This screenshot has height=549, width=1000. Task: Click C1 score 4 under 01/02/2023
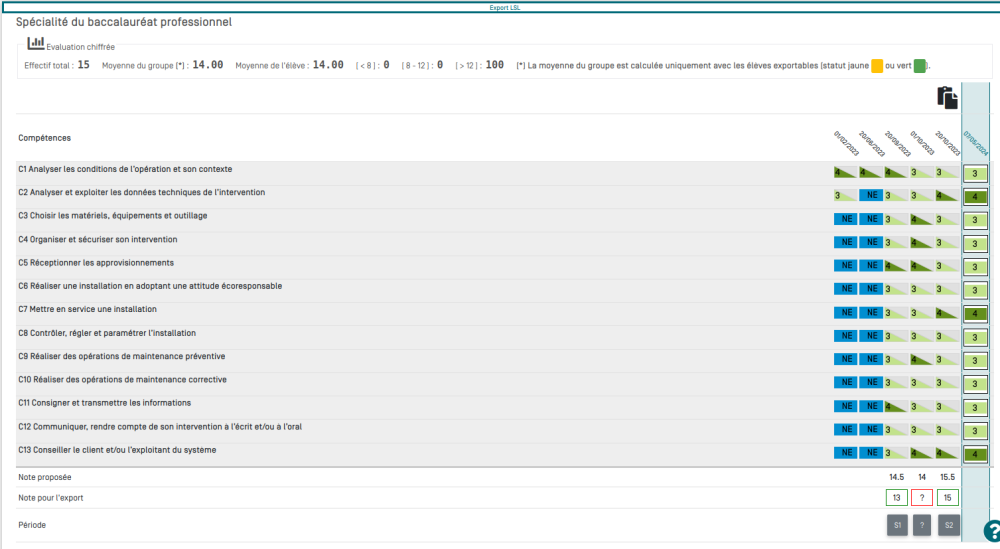(x=846, y=172)
